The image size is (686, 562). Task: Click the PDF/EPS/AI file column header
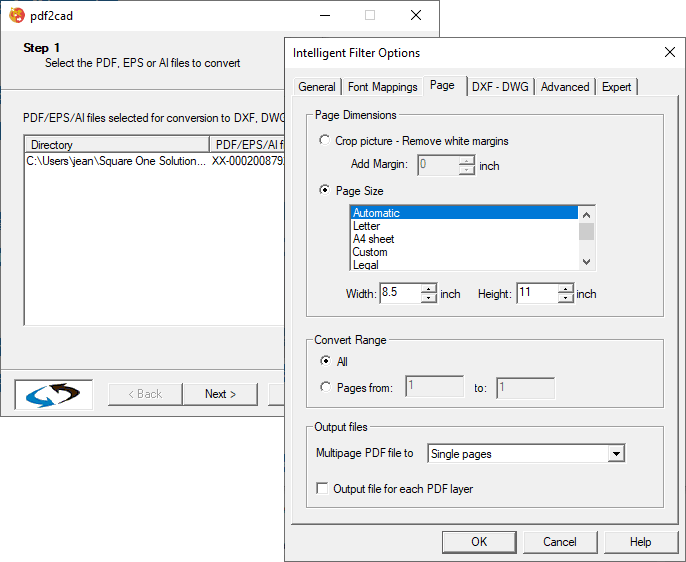247,144
